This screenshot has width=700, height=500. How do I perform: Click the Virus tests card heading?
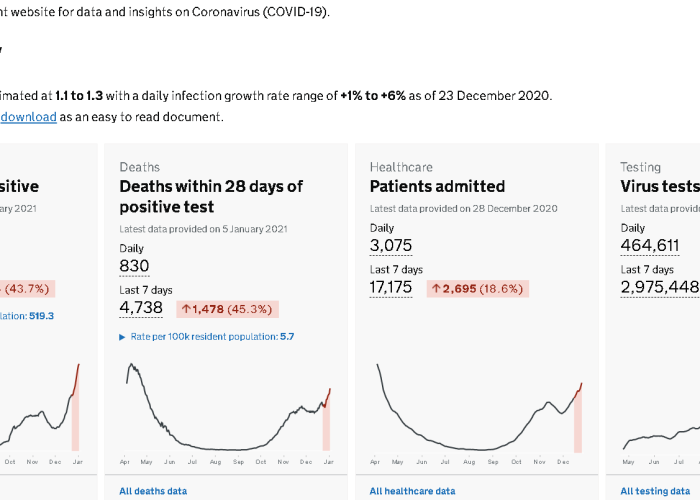coord(659,186)
